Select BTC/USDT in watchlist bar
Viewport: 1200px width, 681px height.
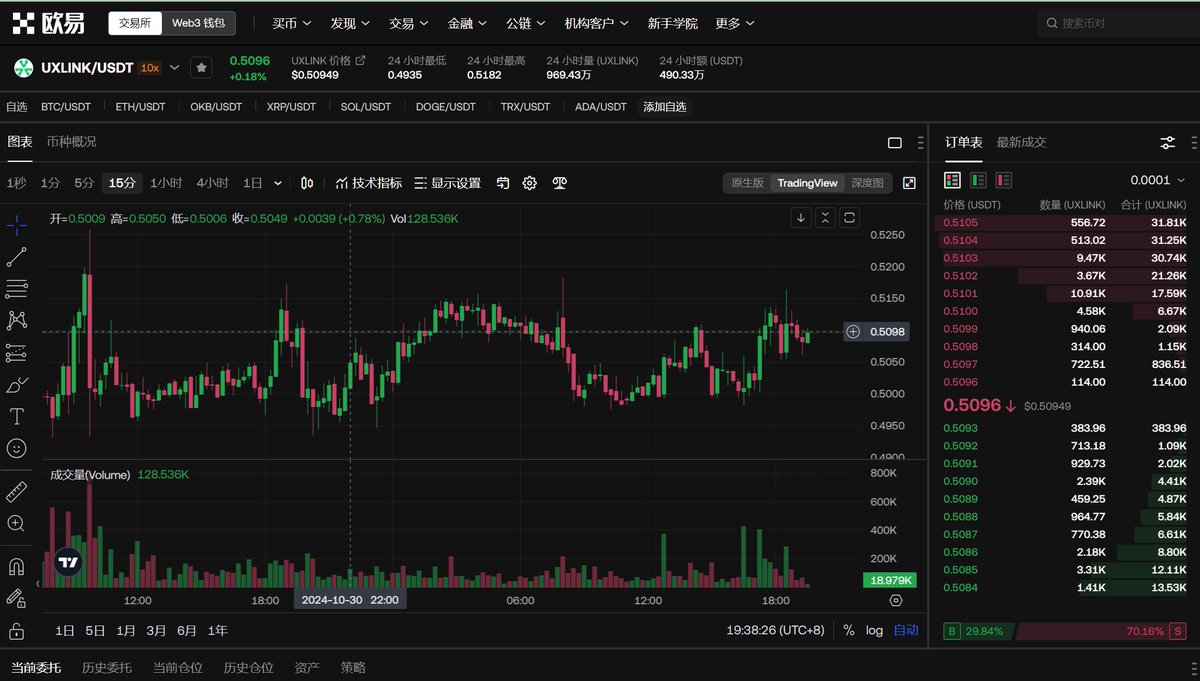[x=66, y=107]
